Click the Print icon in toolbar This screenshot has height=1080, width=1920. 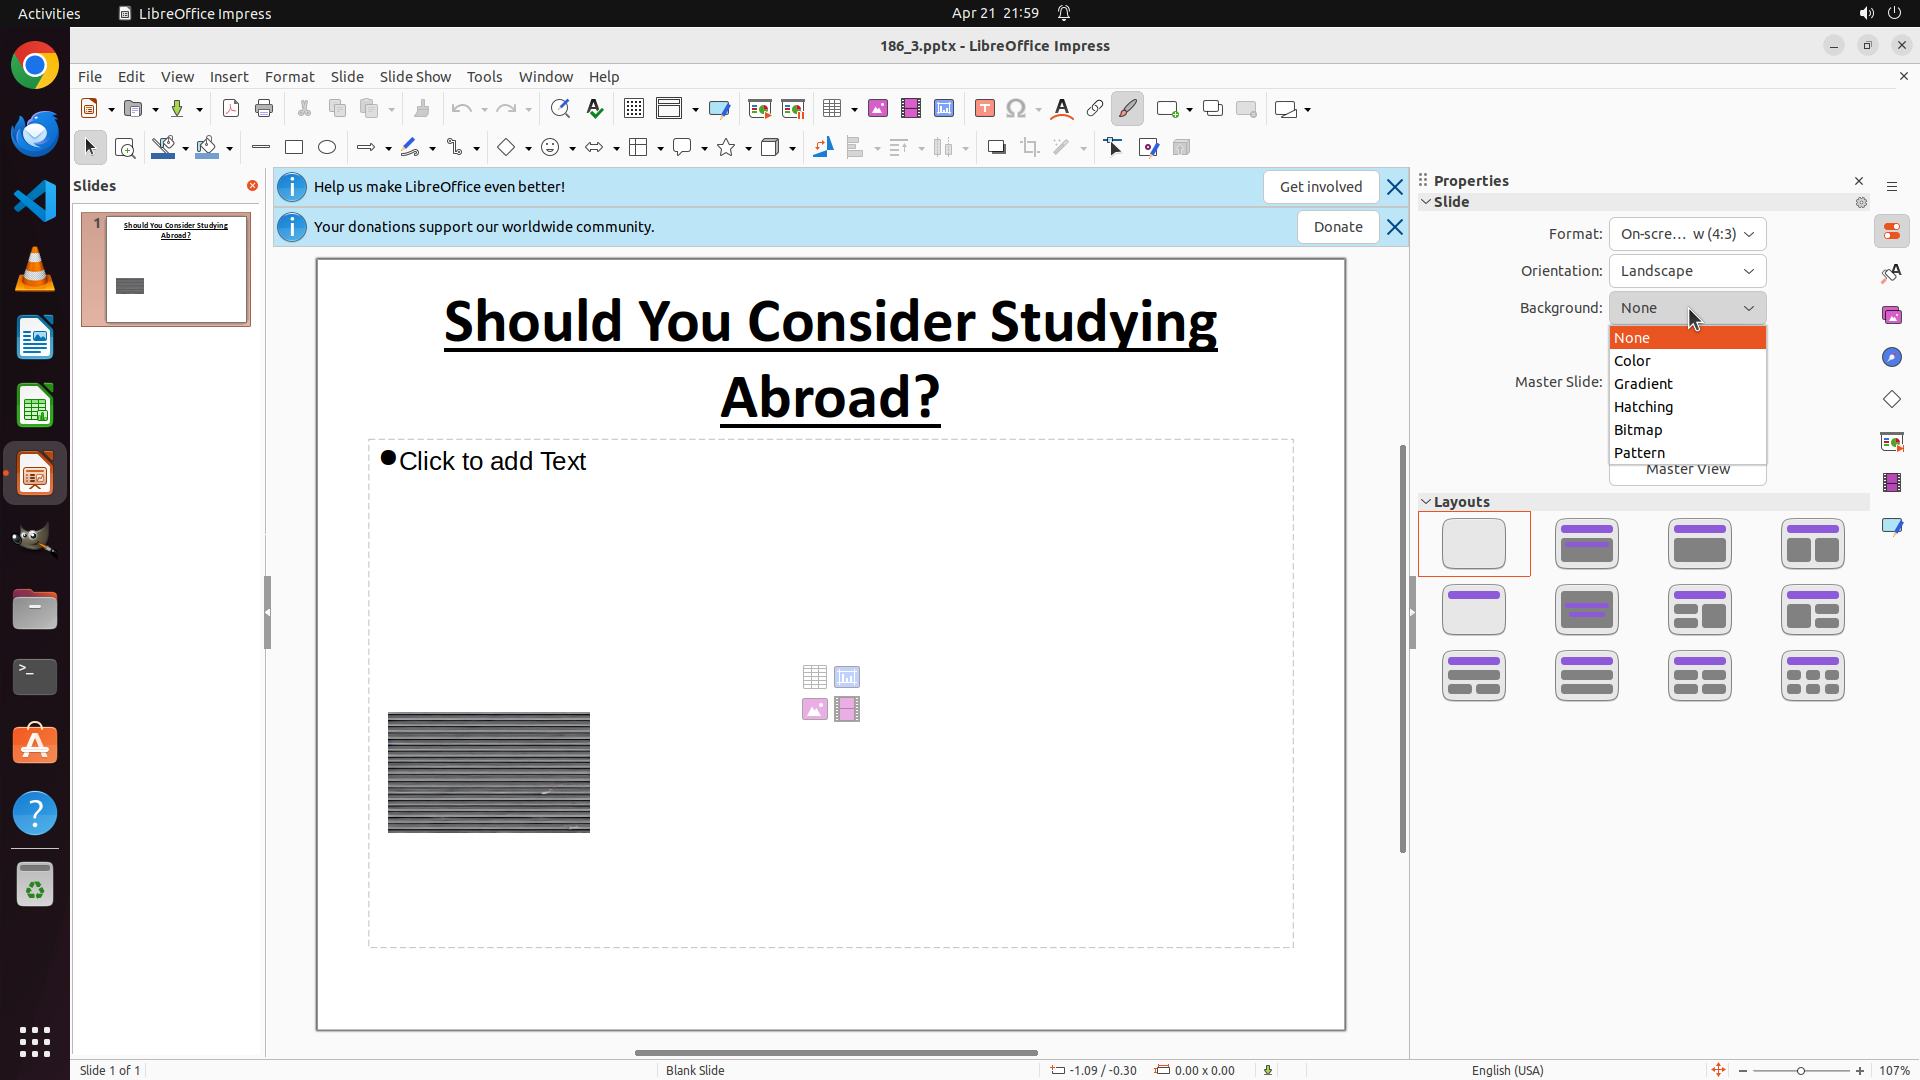tap(264, 109)
